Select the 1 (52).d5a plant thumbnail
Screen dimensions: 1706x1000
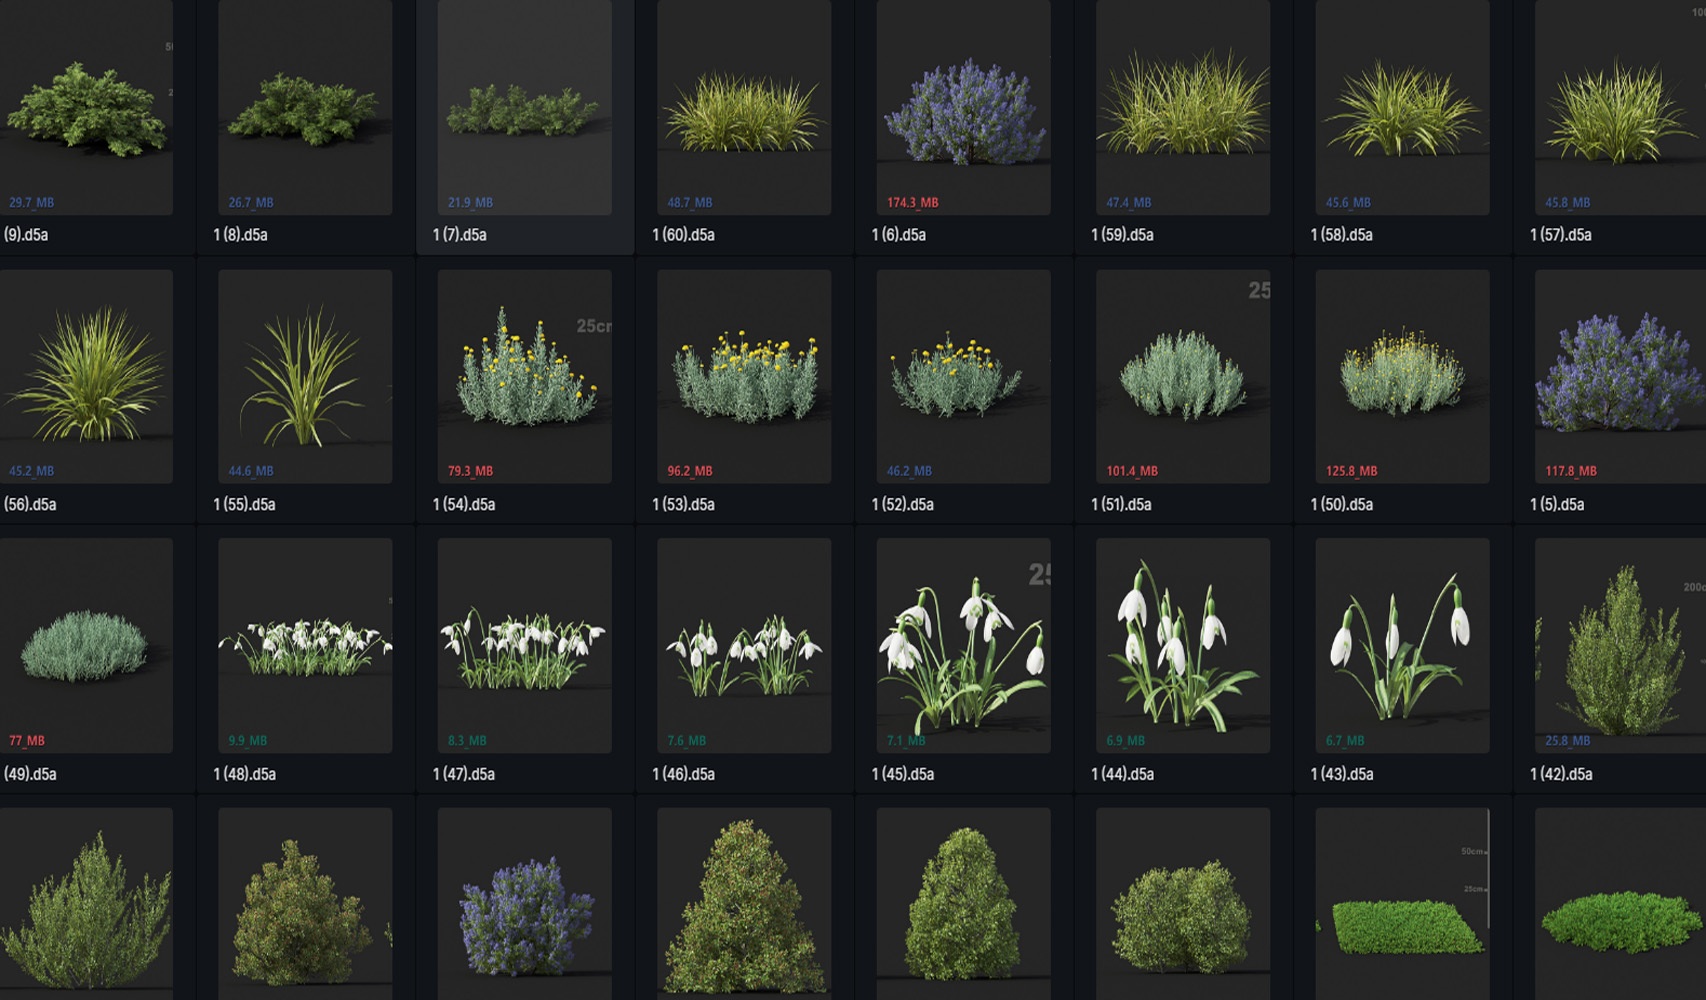point(964,376)
